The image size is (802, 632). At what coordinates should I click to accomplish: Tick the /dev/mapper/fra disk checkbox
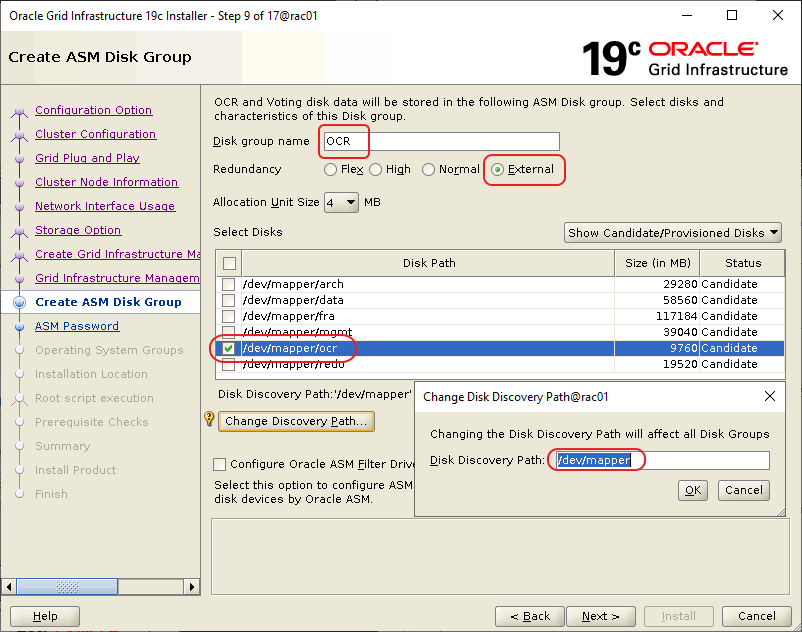(229, 316)
